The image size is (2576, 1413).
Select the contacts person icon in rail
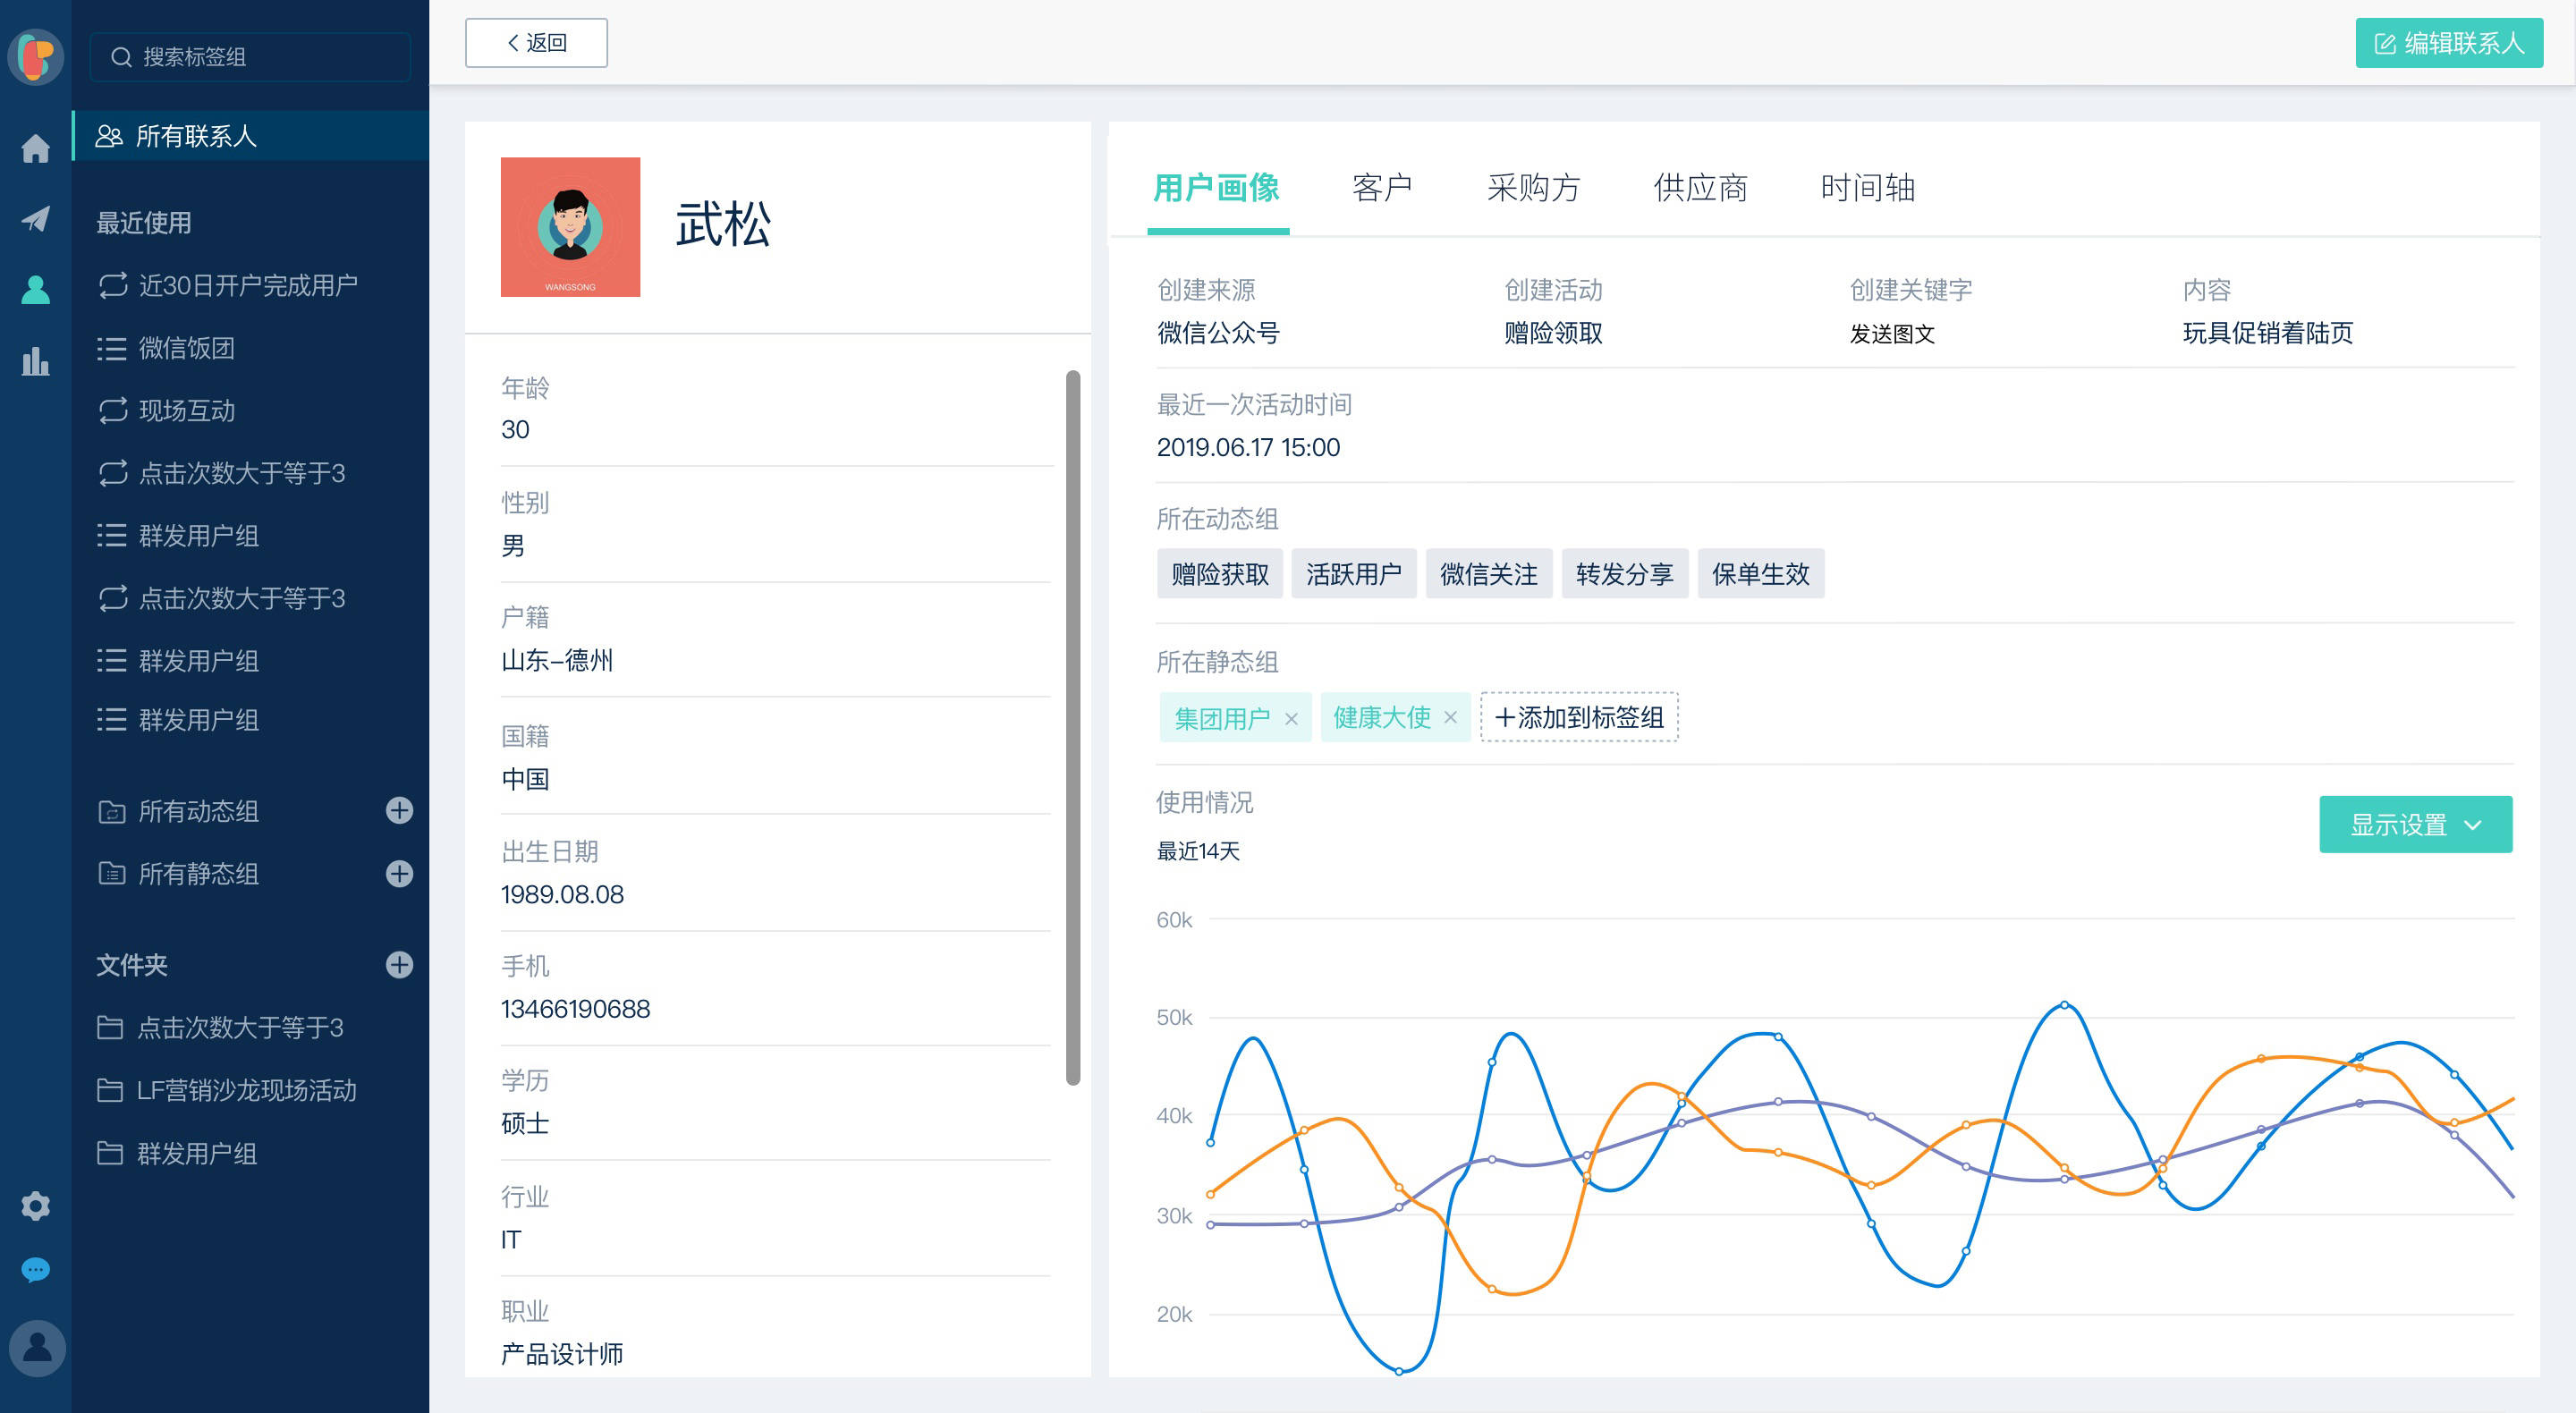(35, 289)
